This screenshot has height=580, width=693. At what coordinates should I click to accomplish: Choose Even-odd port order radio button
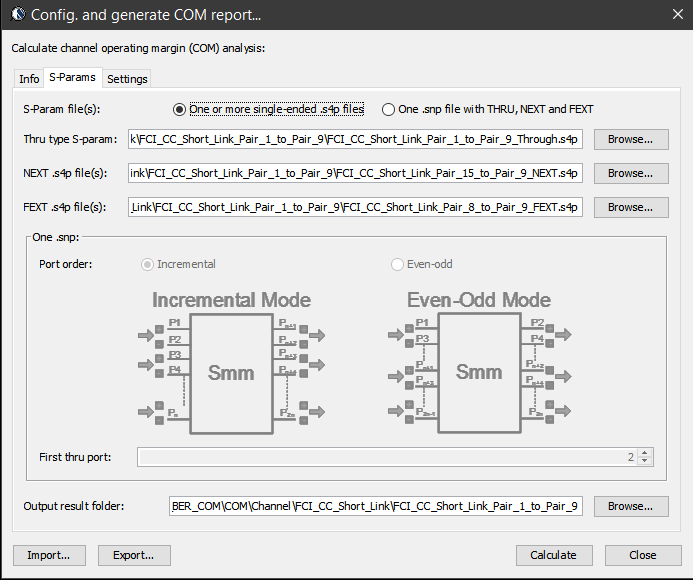click(x=398, y=264)
